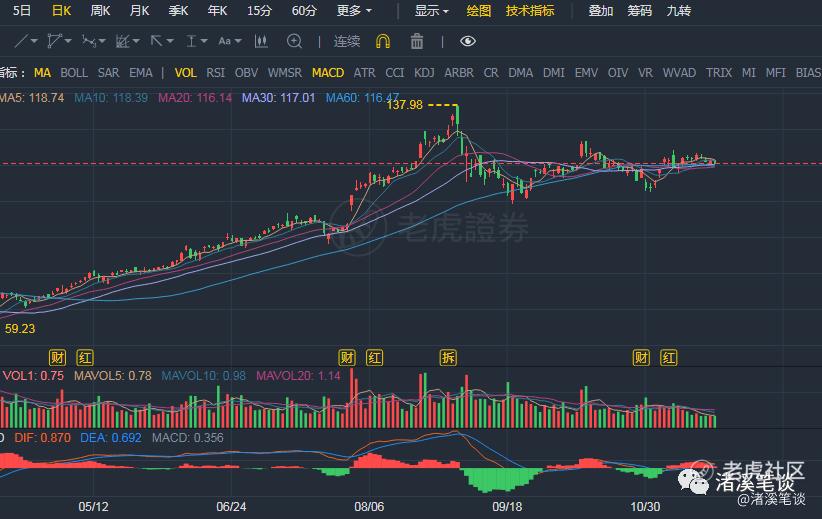Image resolution: width=822 pixels, height=519 pixels.
Task: Enable the TRIX indicator
Action: coord(719,73)
